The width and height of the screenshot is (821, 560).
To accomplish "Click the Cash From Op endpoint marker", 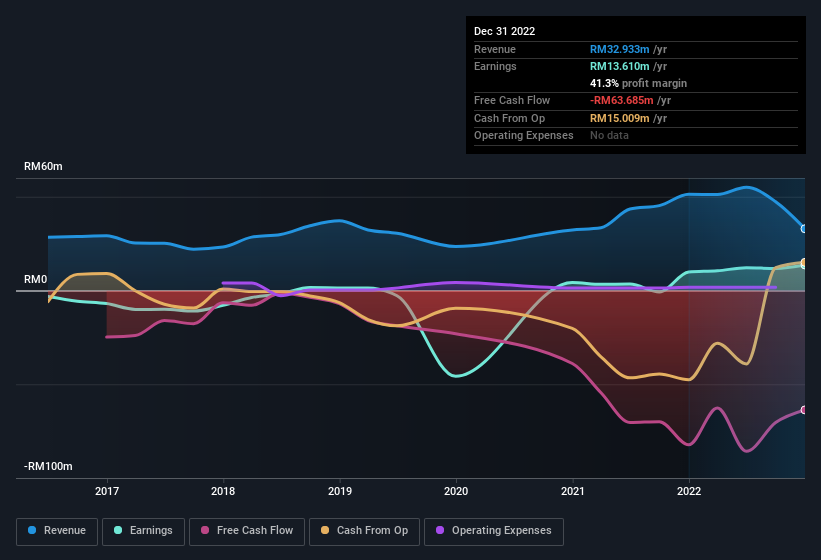I will point(804,263).
